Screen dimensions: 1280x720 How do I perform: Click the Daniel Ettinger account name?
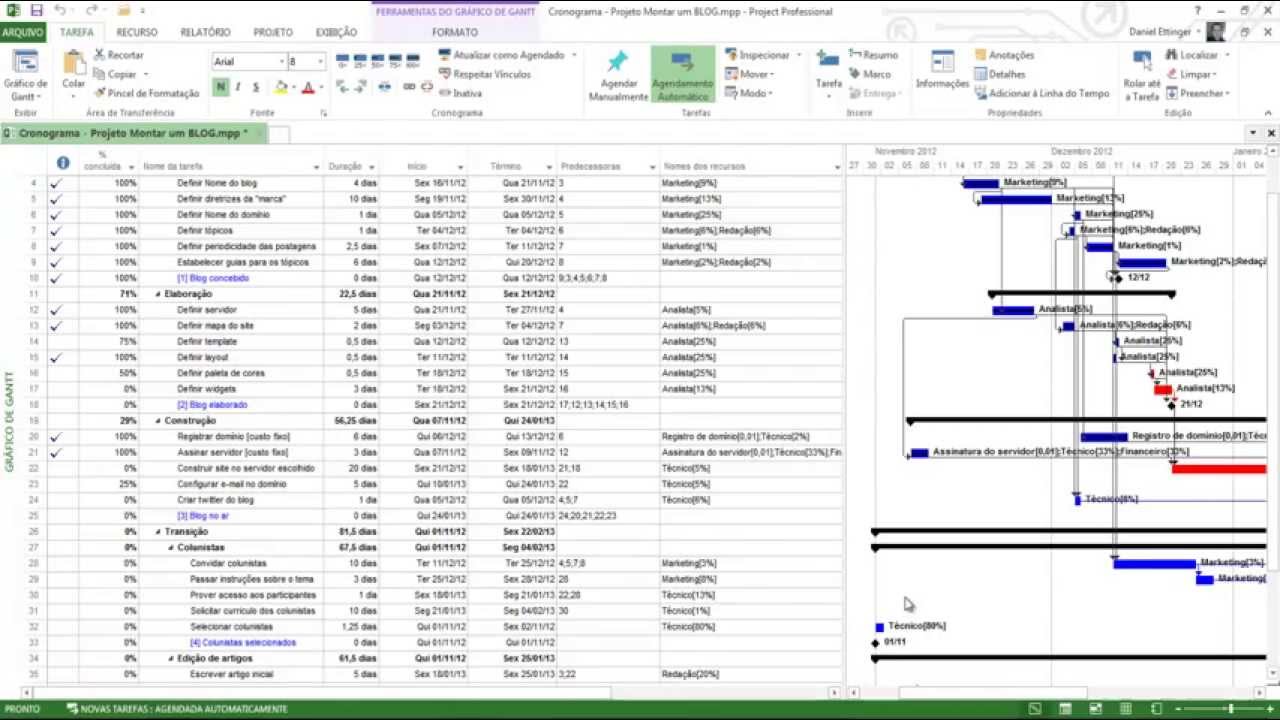pos(1160,32)
